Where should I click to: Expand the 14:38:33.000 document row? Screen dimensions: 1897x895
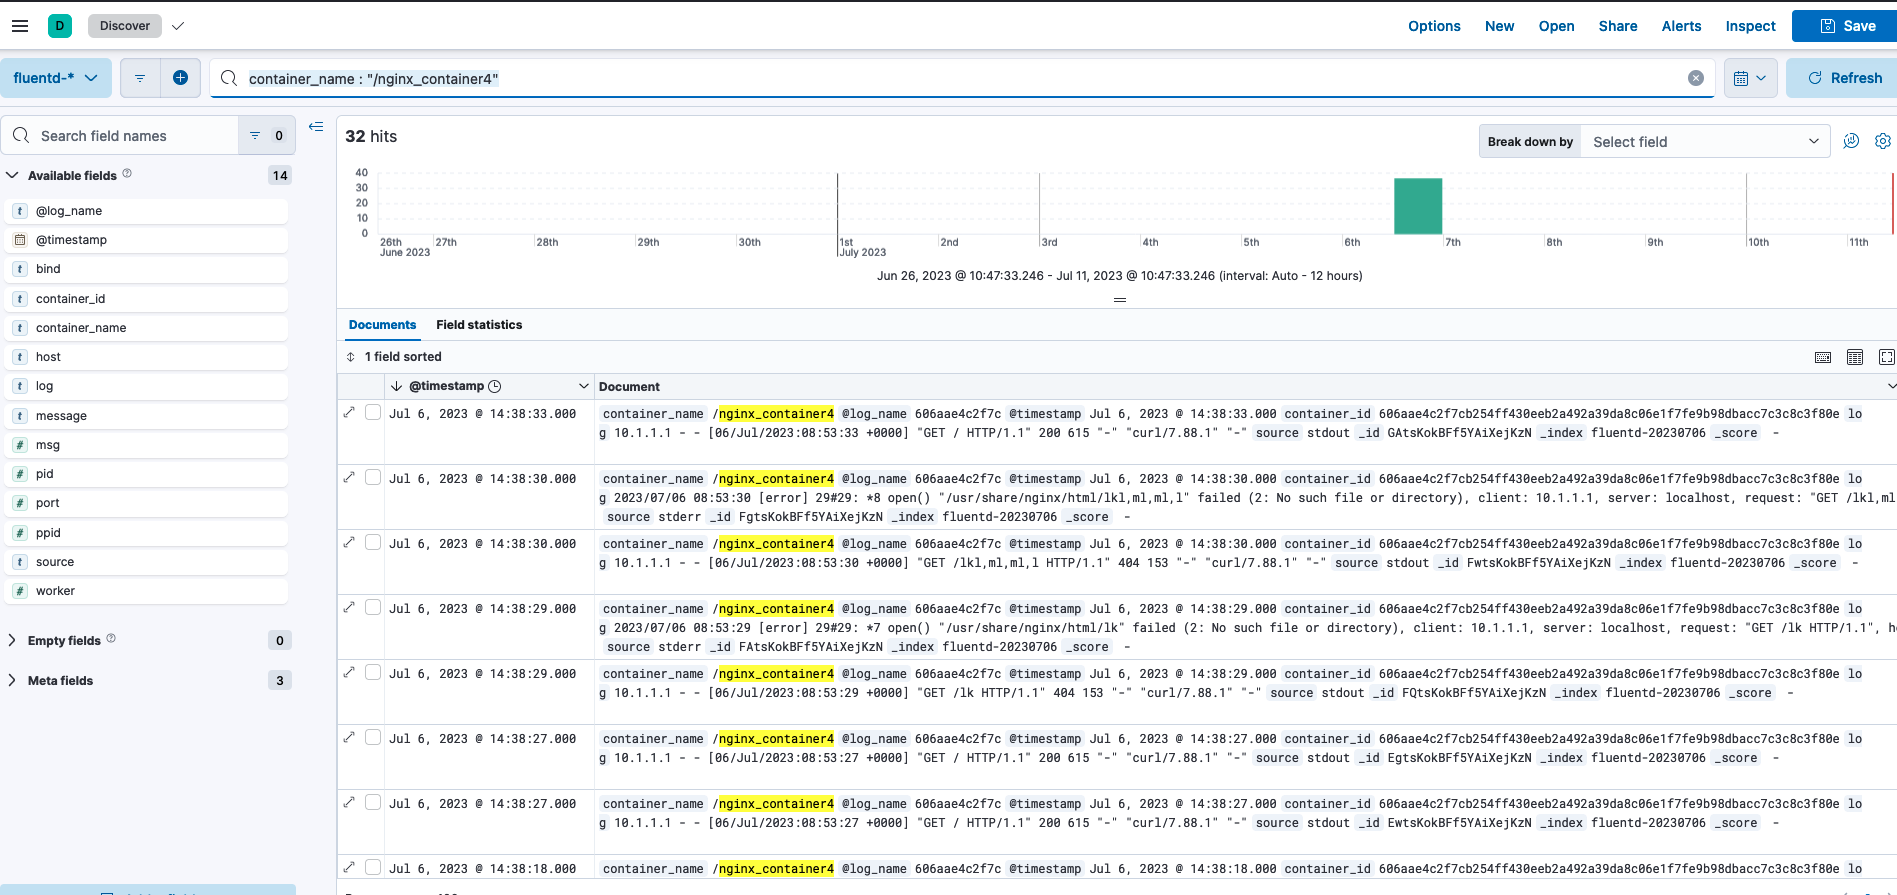point(349,412)
